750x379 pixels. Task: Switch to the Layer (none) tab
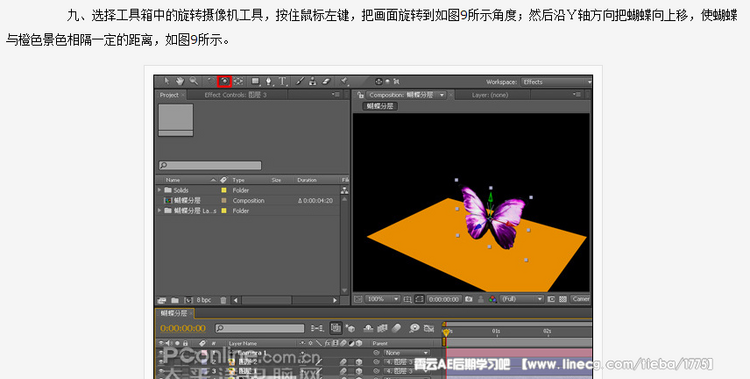490,95
